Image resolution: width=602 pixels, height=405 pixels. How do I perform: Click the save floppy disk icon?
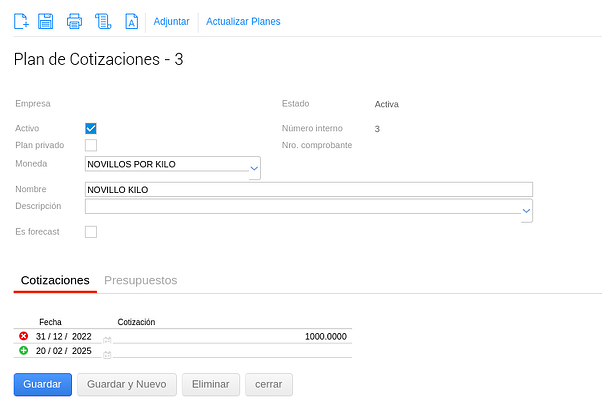(x=46, y=21)
